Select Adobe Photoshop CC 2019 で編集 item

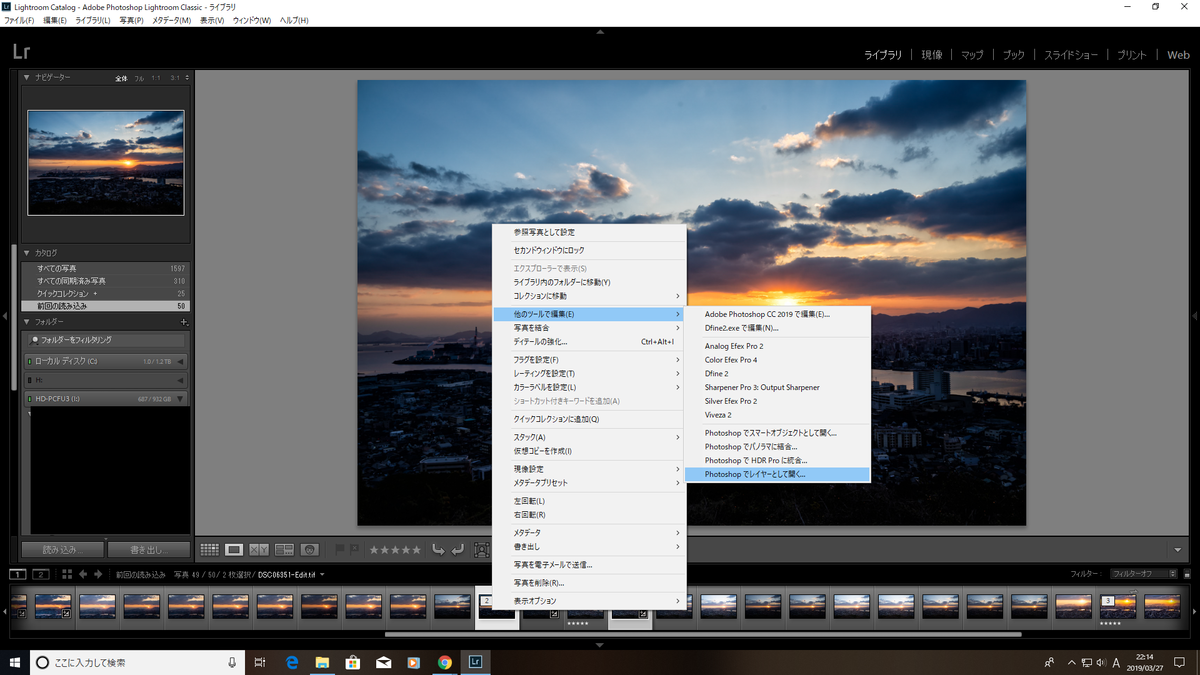pyautogui.click(x=778, y=314)
